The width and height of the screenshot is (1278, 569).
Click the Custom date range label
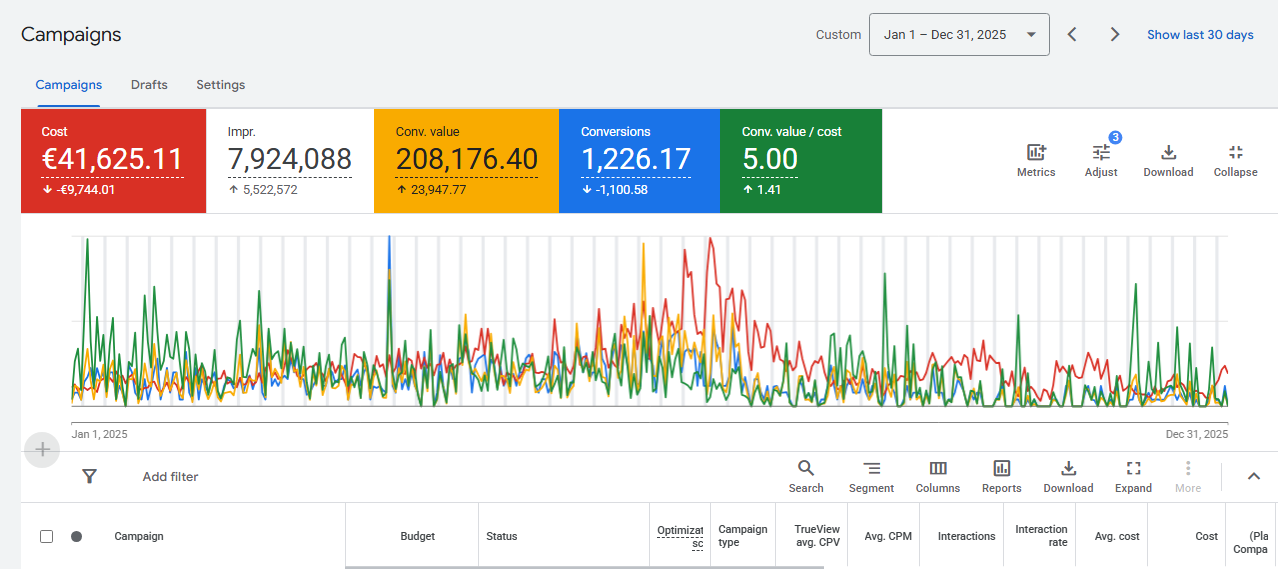tap(838, 34)
